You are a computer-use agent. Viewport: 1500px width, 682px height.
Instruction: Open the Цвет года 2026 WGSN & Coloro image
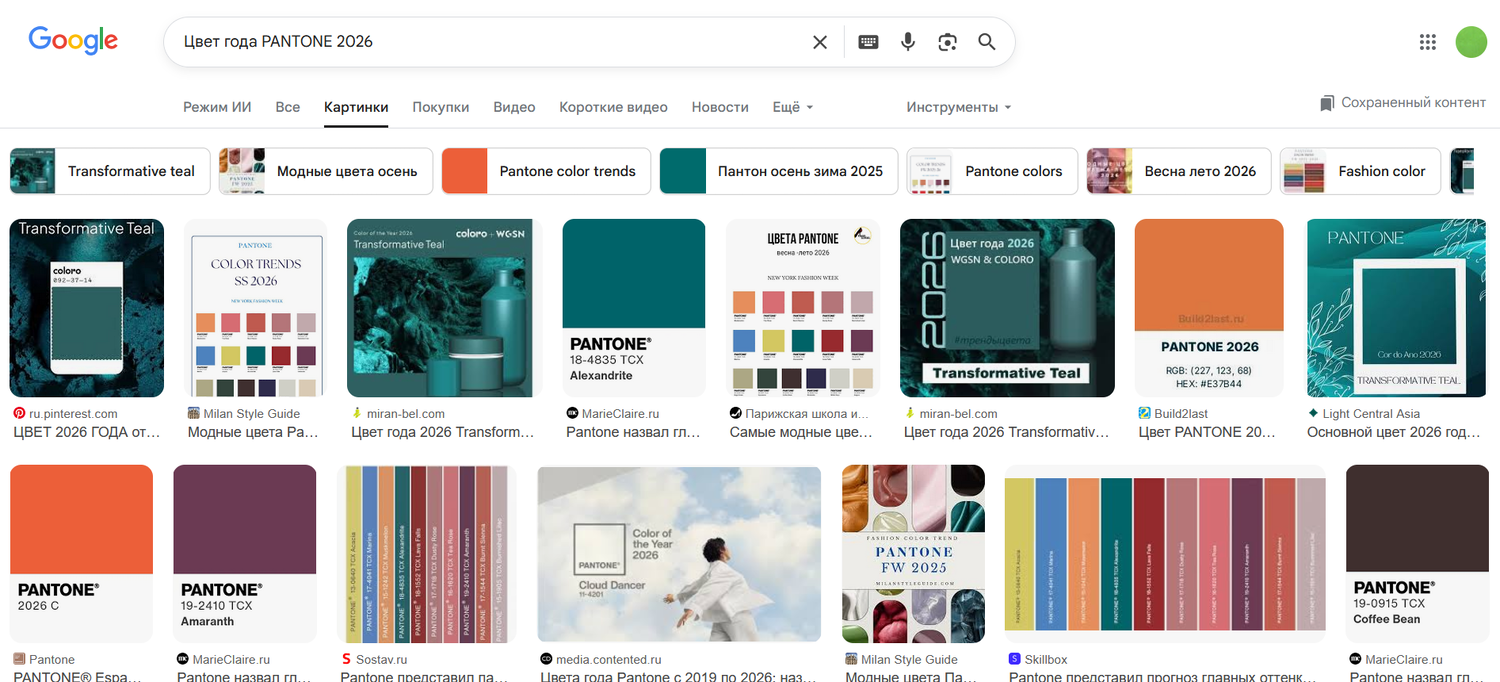[x=1007, y=308]
